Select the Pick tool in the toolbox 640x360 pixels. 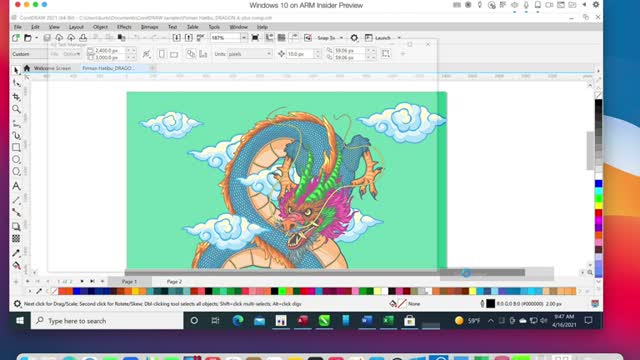click(16, 71)
